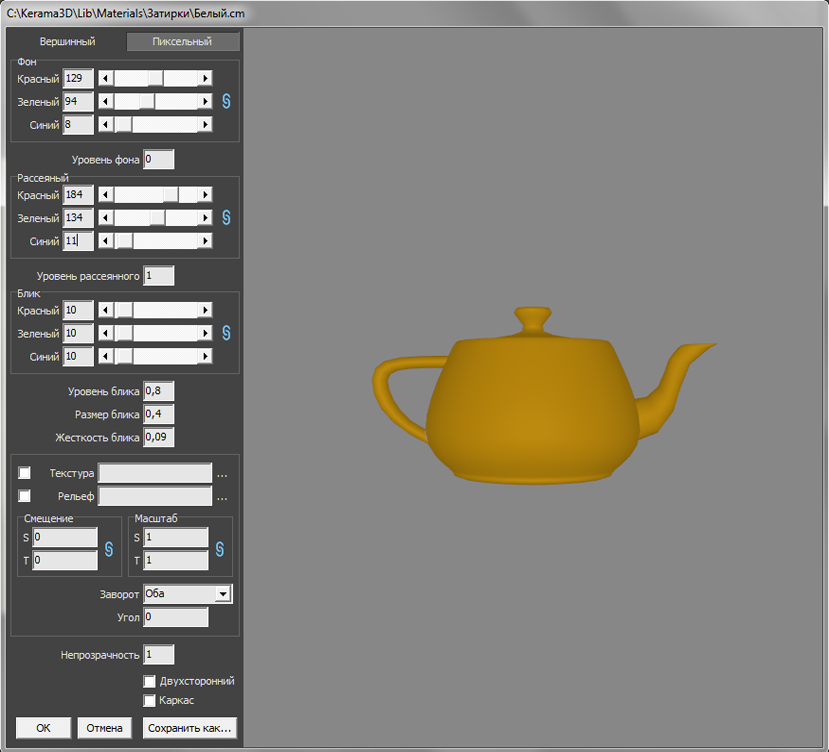
Task: Click the Блик Красный slider thumb
Action: pos(124,310)
